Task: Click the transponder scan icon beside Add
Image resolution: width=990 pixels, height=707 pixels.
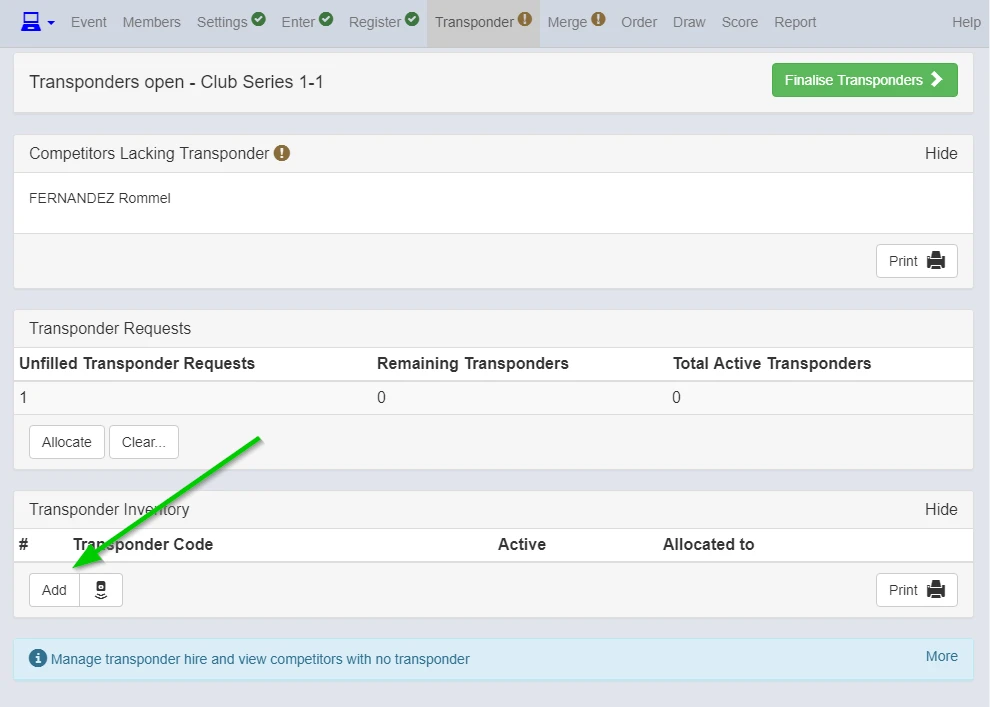Action: pyautogui.click(x=101, y=590)
